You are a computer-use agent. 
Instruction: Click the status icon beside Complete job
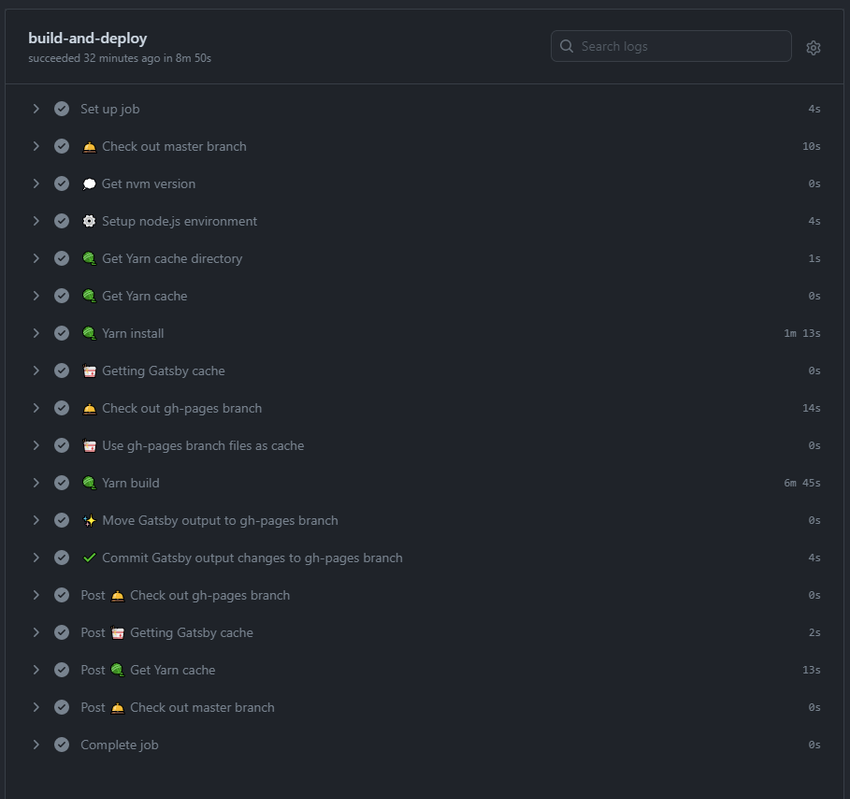pos(62,745)
